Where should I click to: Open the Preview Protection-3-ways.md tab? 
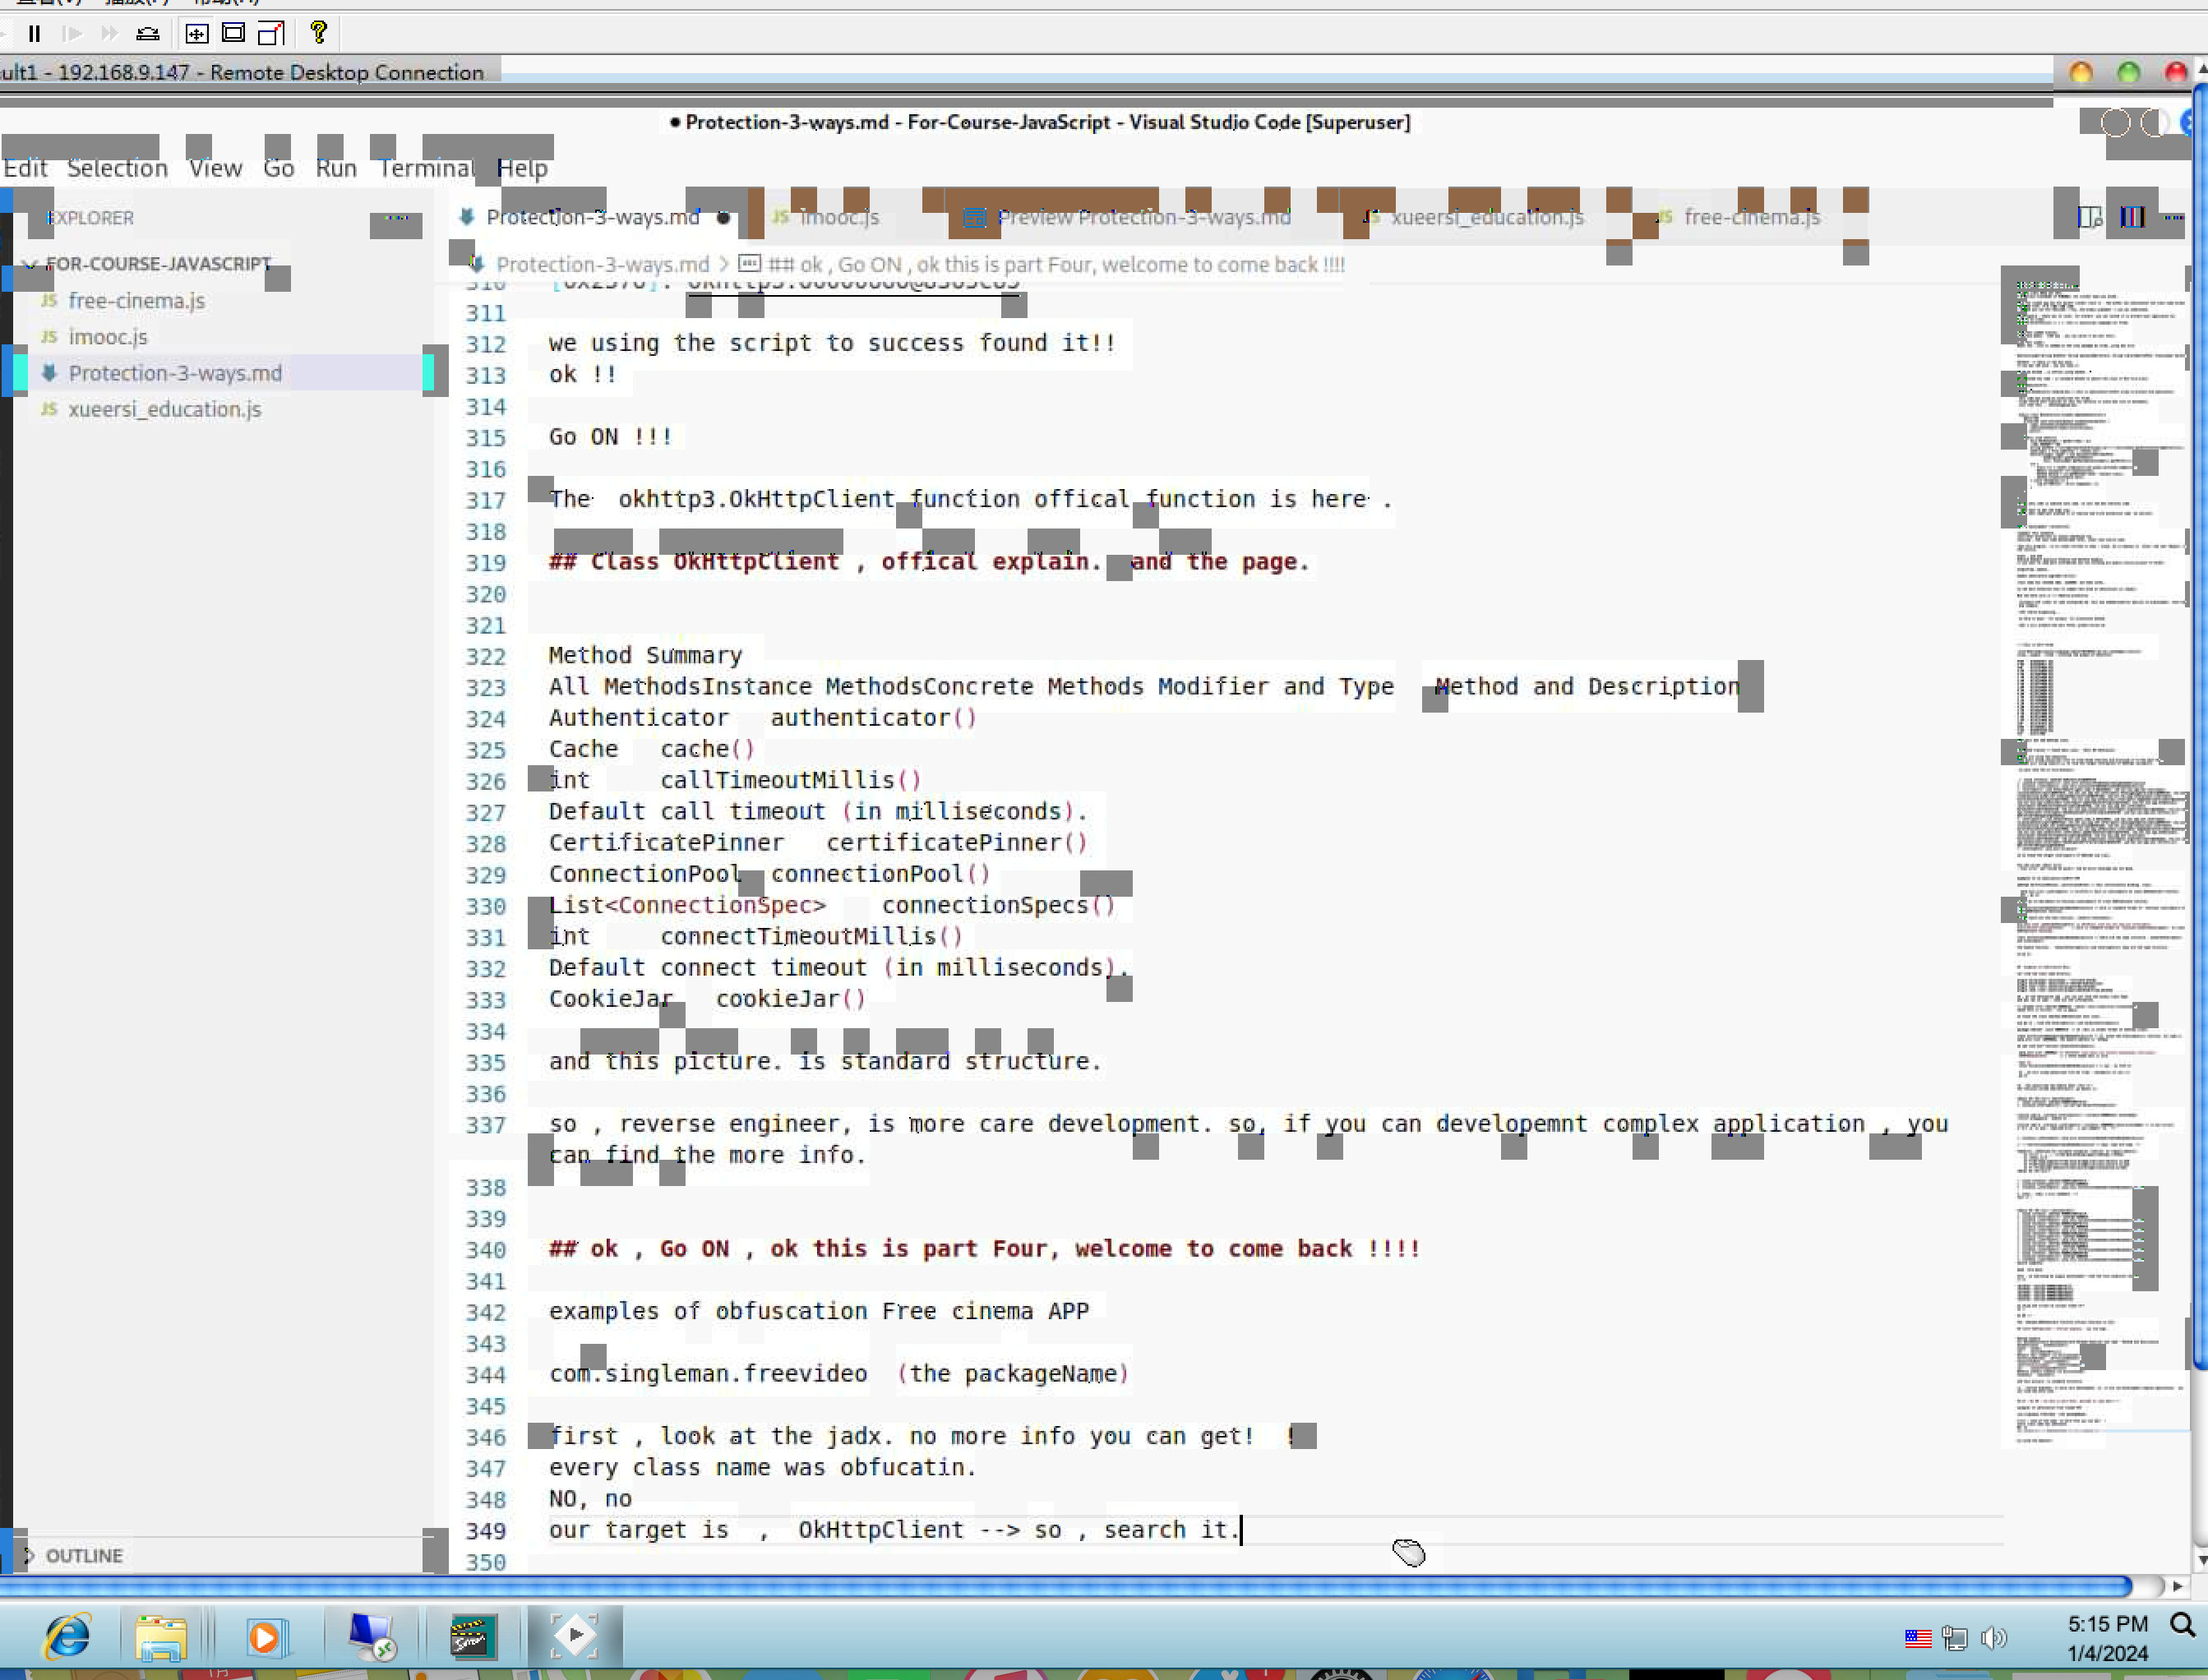pyautogui.click(x=1142, y=217)
